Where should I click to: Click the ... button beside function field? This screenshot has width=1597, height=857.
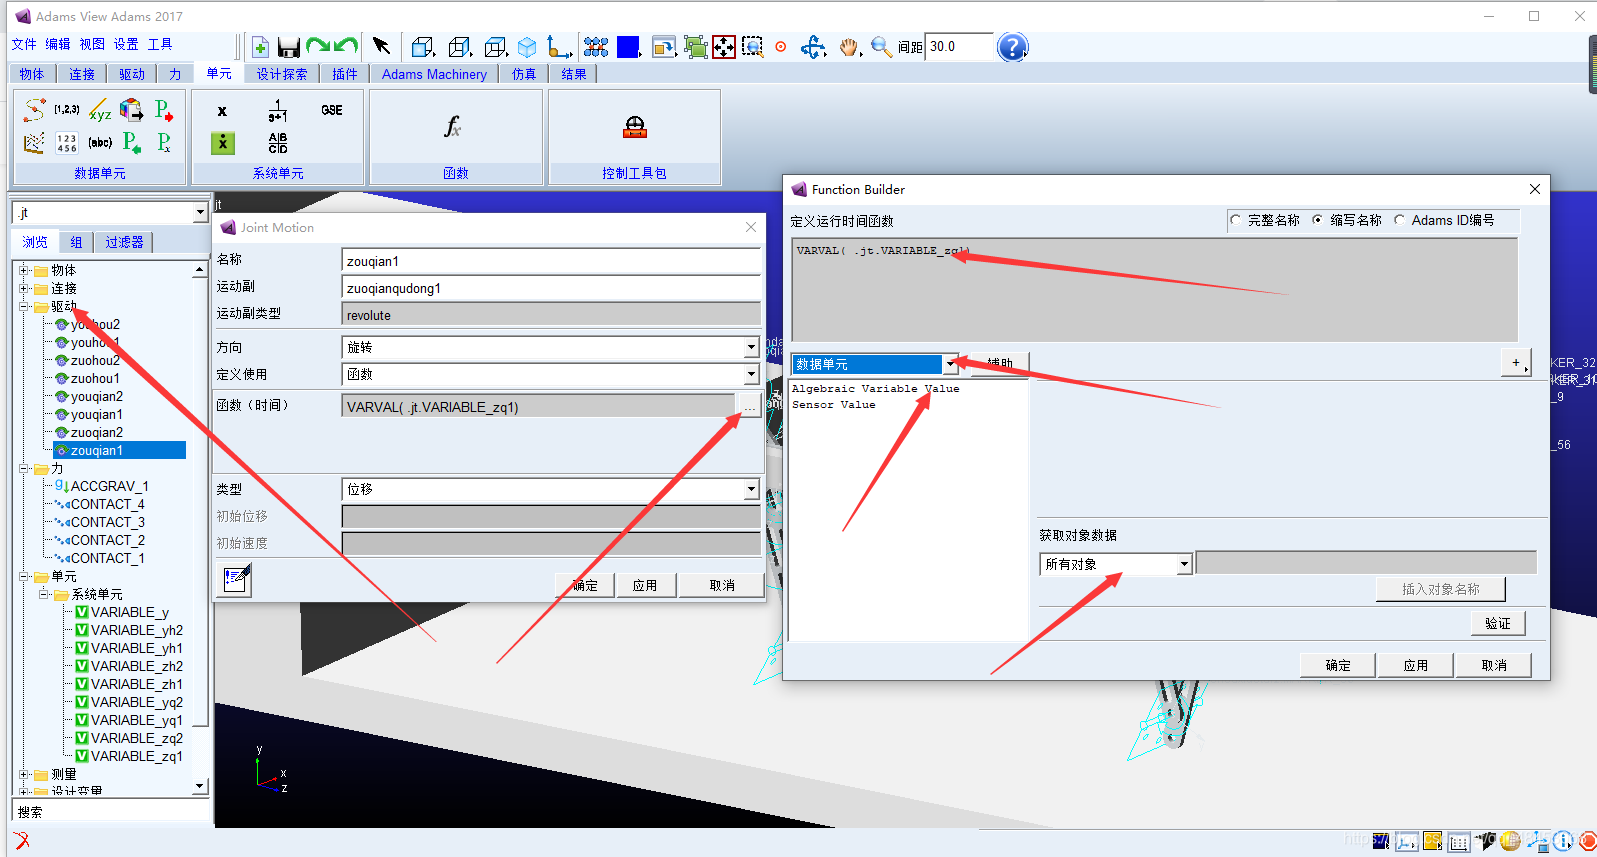pyautogui.click(x=749, y=406)
